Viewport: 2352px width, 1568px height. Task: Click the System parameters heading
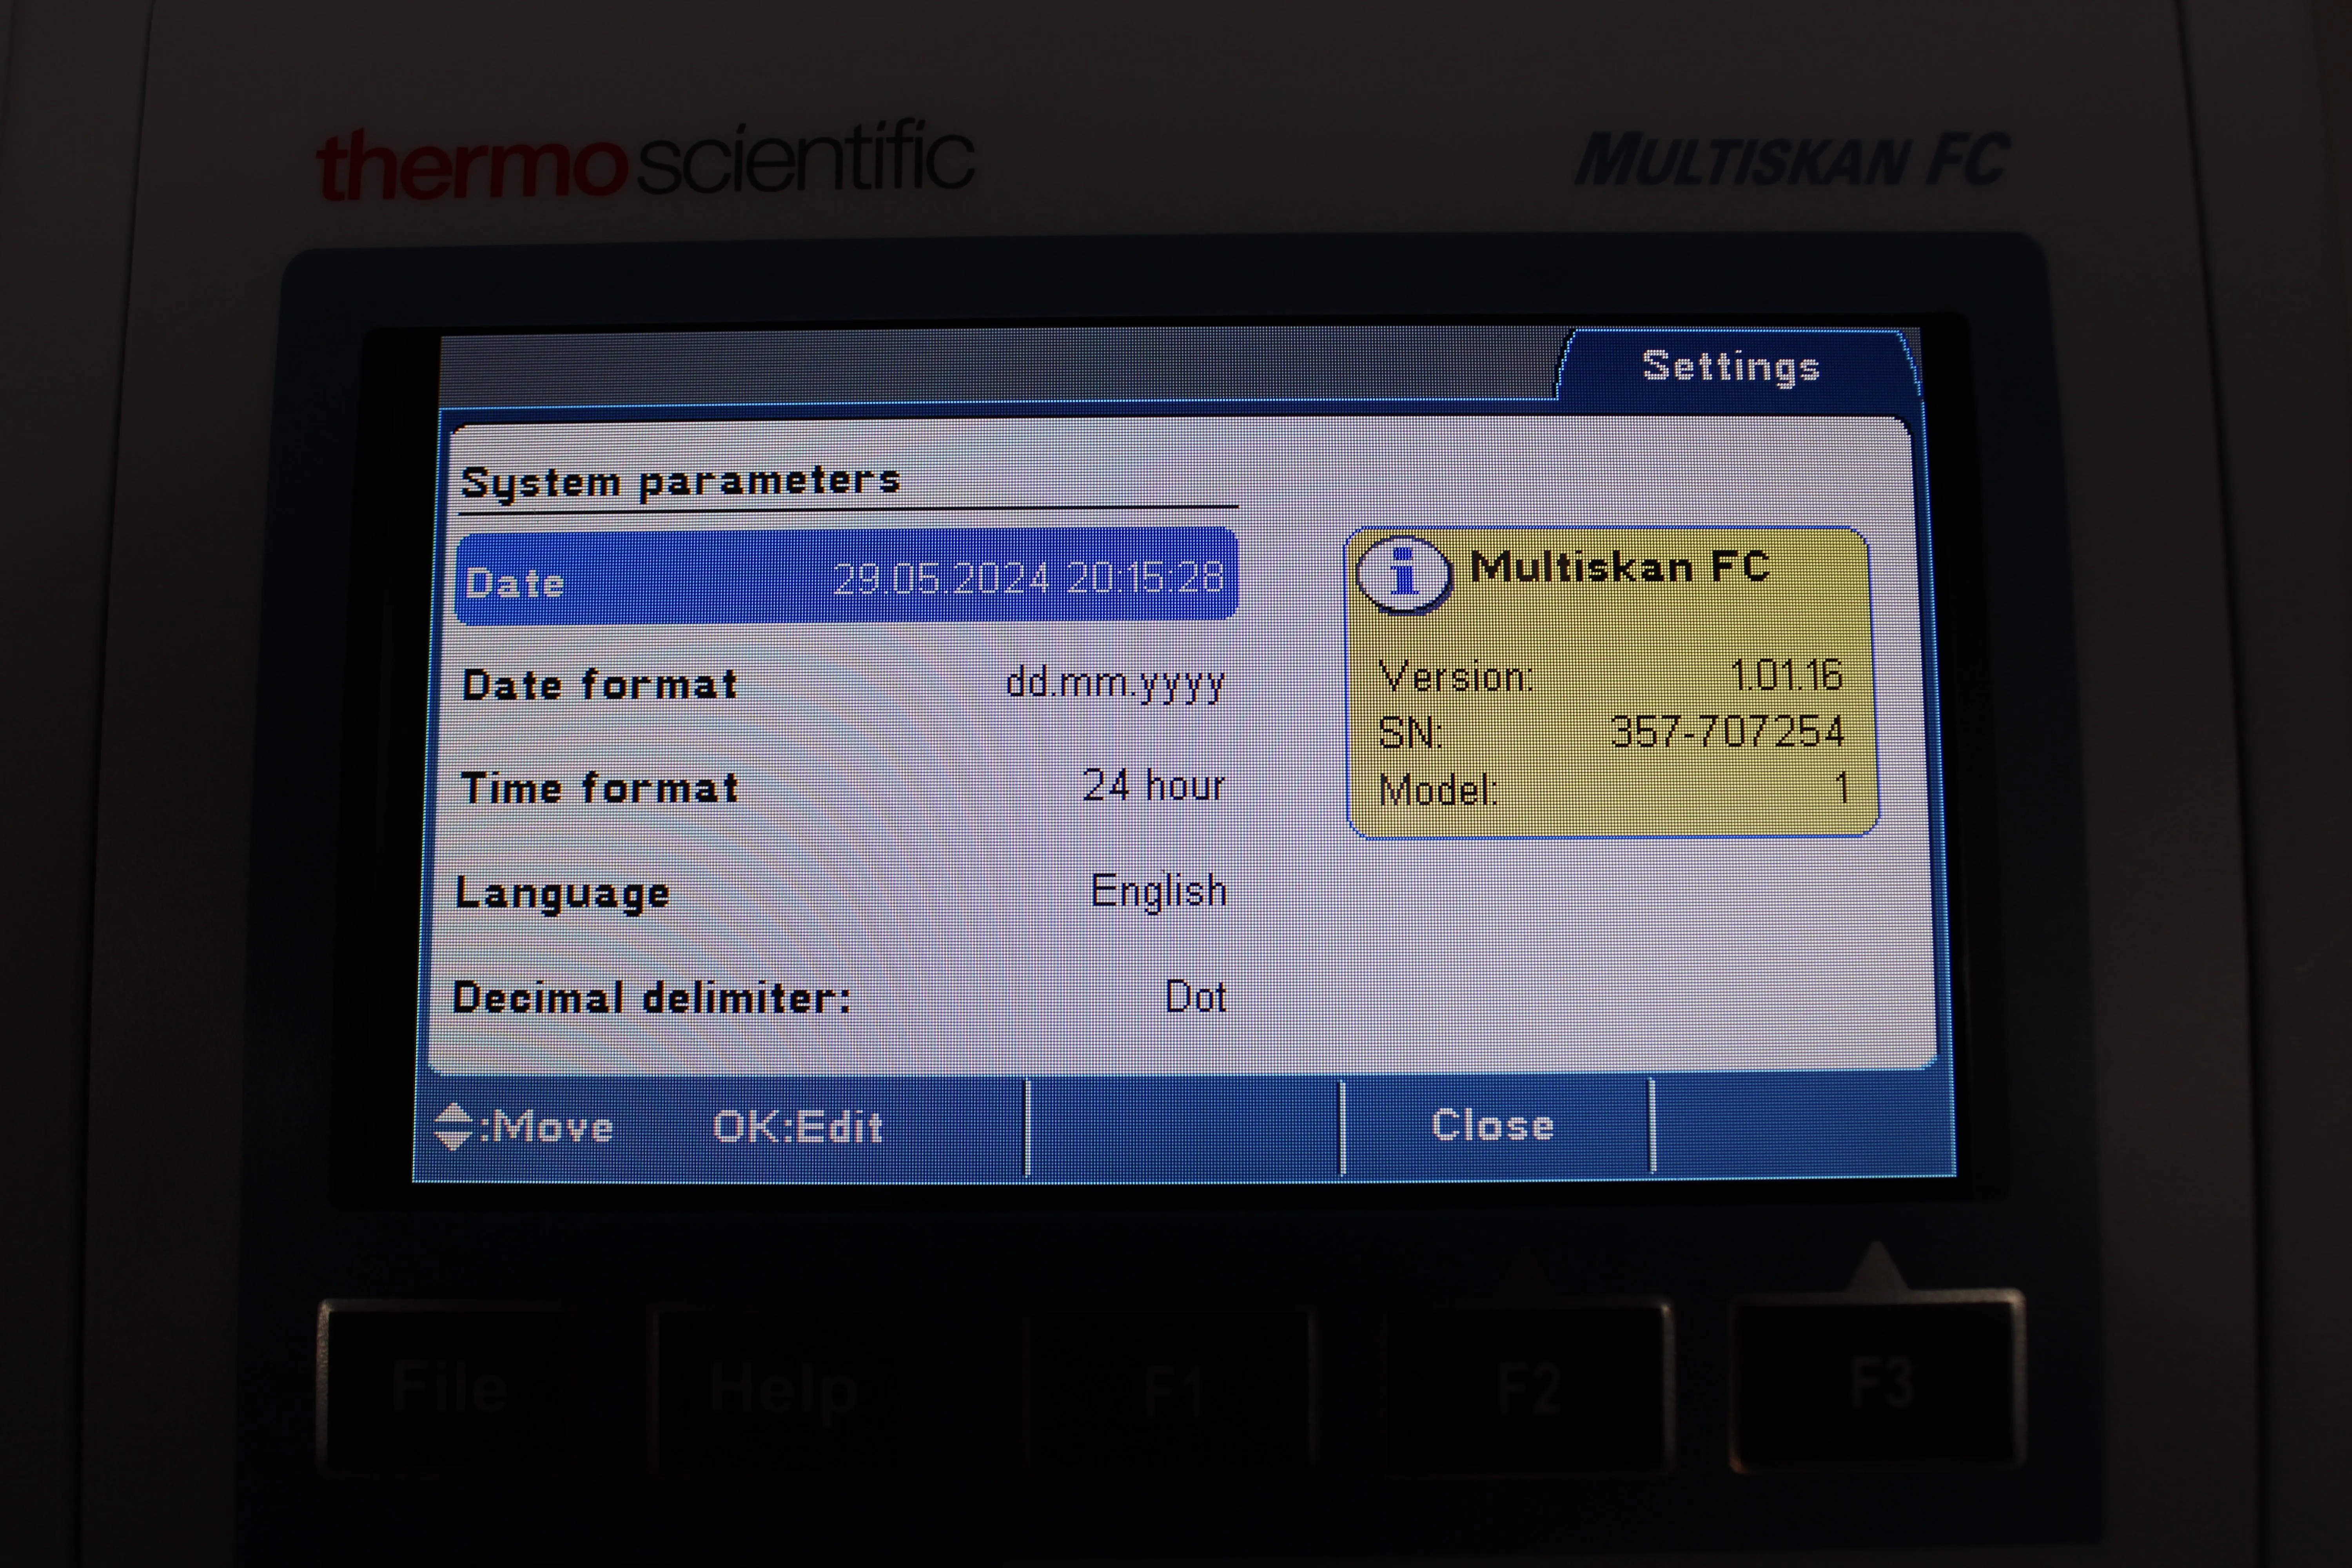(680, 482)
